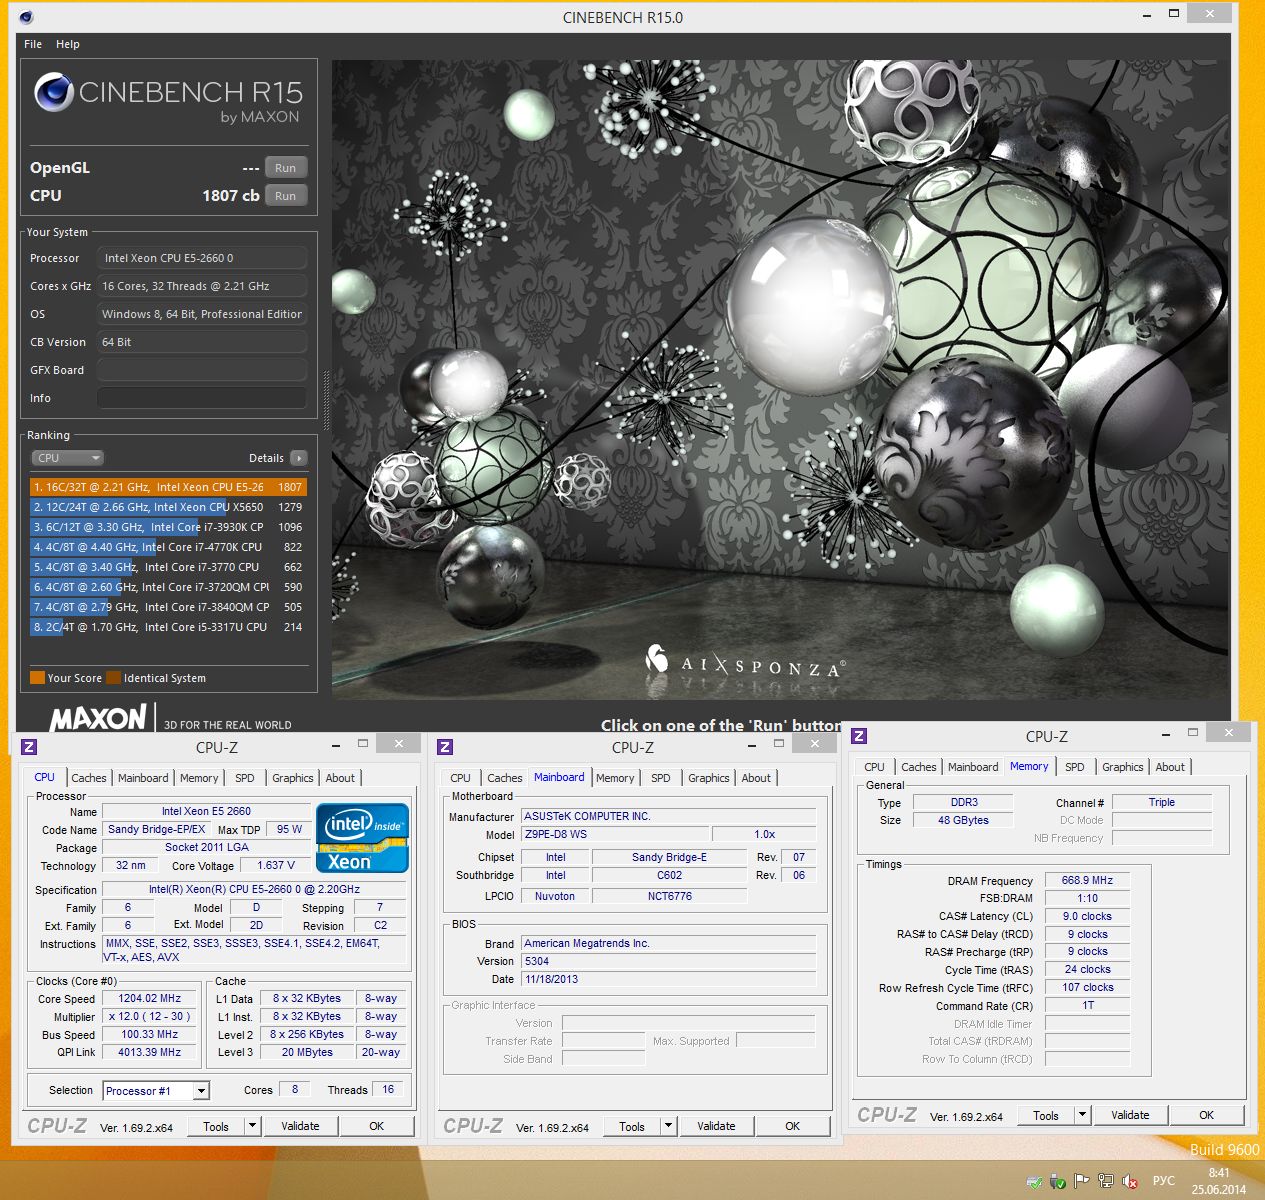This screenshot has width=1265, height=1200.
Task: Open the CPU ranking type dropdown
Action: click(x=68, y=458)
